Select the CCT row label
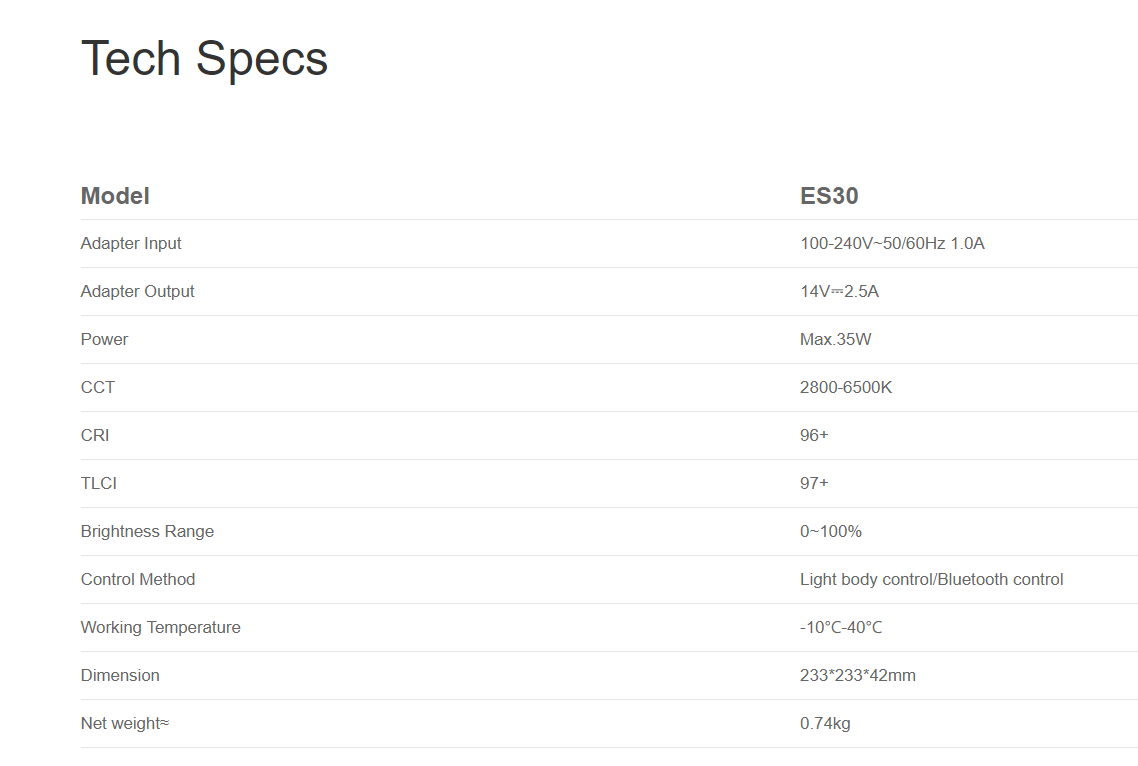1138x766 pixels. click(x=97, y=387)
